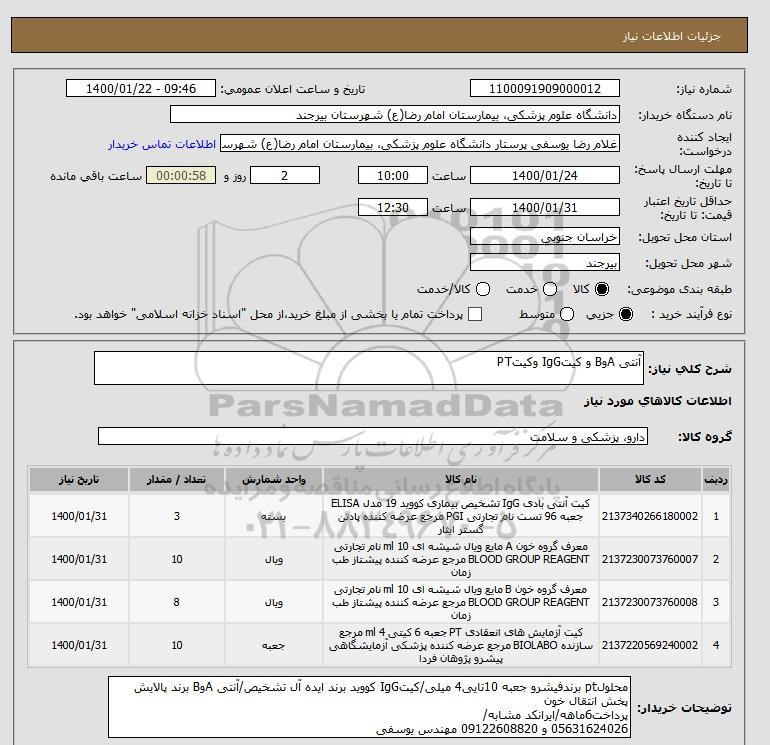Viewport: 770px width, 745px height.
Task: Open the اطلاعات تماس خریدار link
Action: coord(162,144)
